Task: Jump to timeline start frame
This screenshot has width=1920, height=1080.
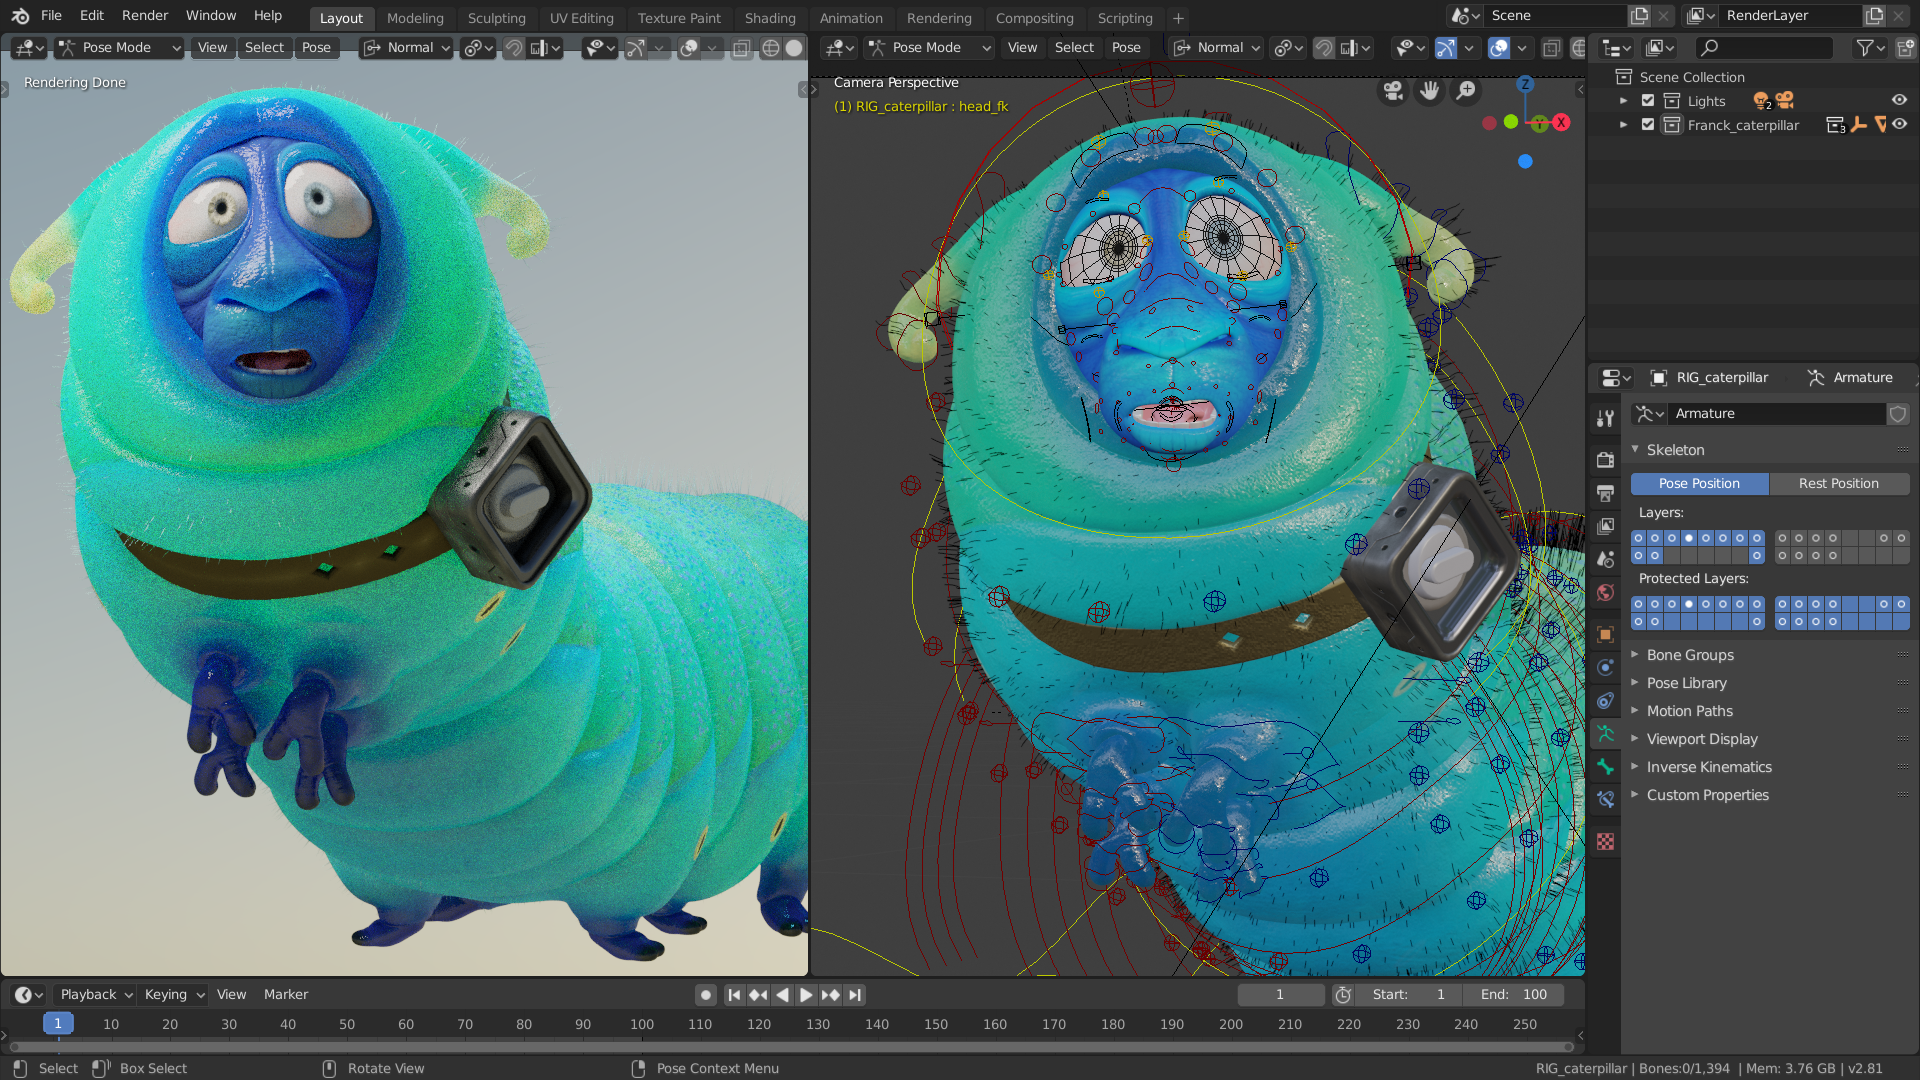Action: pyautogui.click(x=734, y=995)
